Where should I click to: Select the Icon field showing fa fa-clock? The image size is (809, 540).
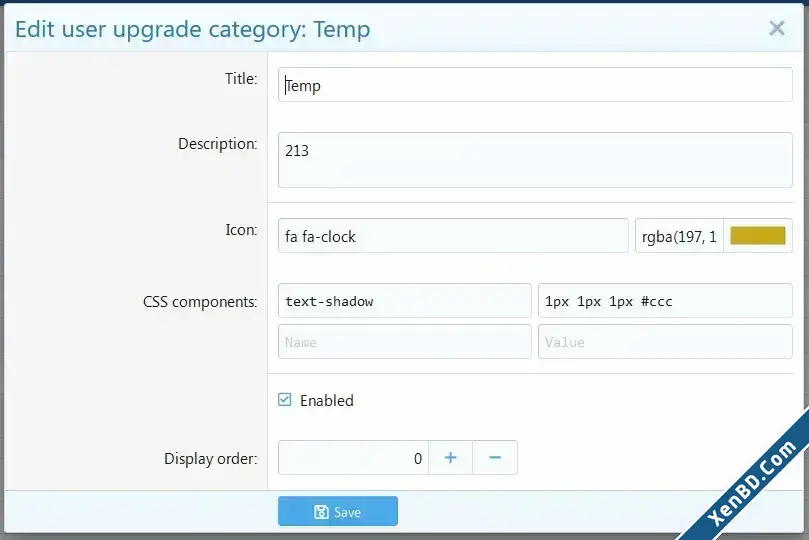(453, 236)
